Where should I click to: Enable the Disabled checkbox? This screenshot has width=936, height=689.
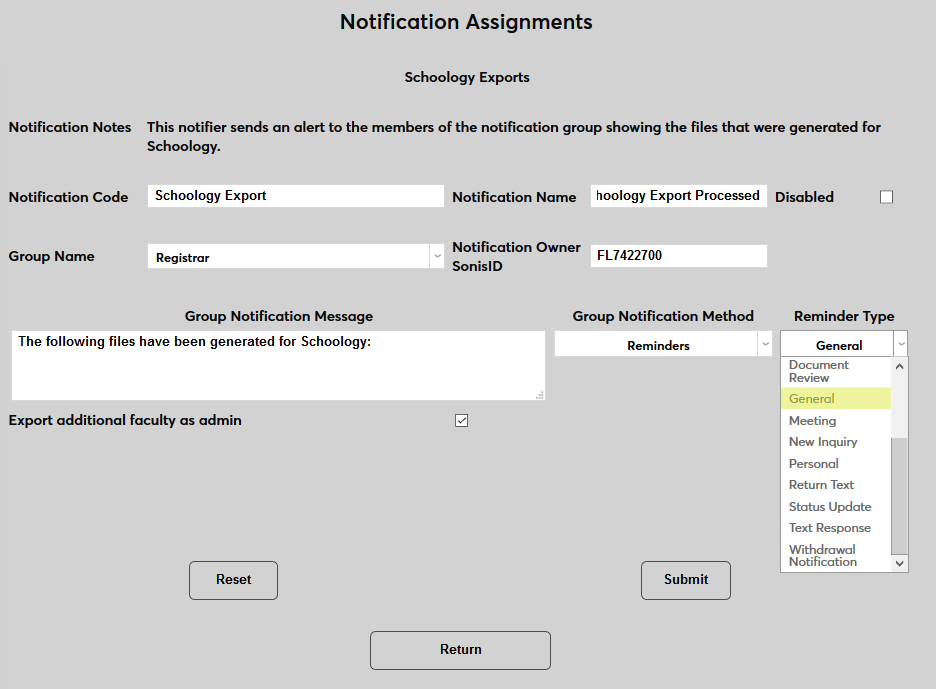pyautogui.click(x=886, y=196)
